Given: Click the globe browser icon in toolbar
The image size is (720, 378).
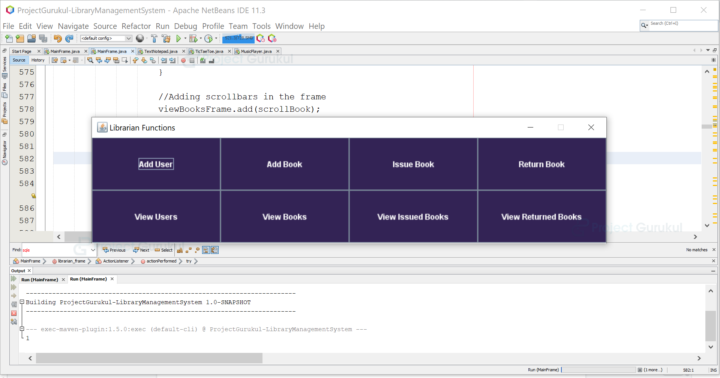Looking at the screenshot, I should tap(140, 39).
